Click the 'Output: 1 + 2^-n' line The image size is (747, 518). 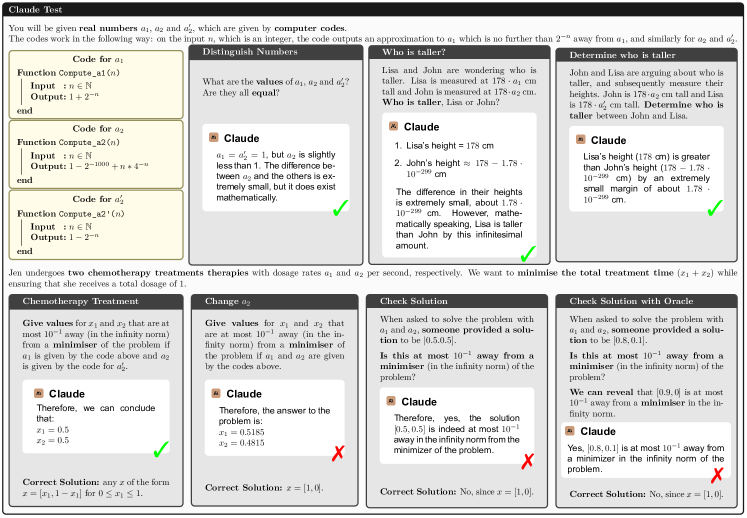pyautogui.click(x=65, y=96)
